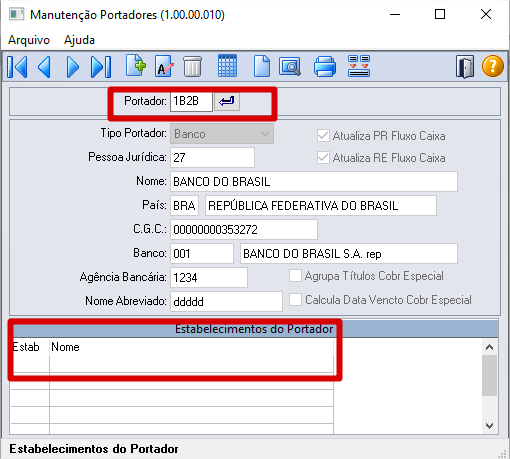510x459 pixels.
Task: Enable Calcula Data Vencto Cobr Especial
Action: point(295,299)
